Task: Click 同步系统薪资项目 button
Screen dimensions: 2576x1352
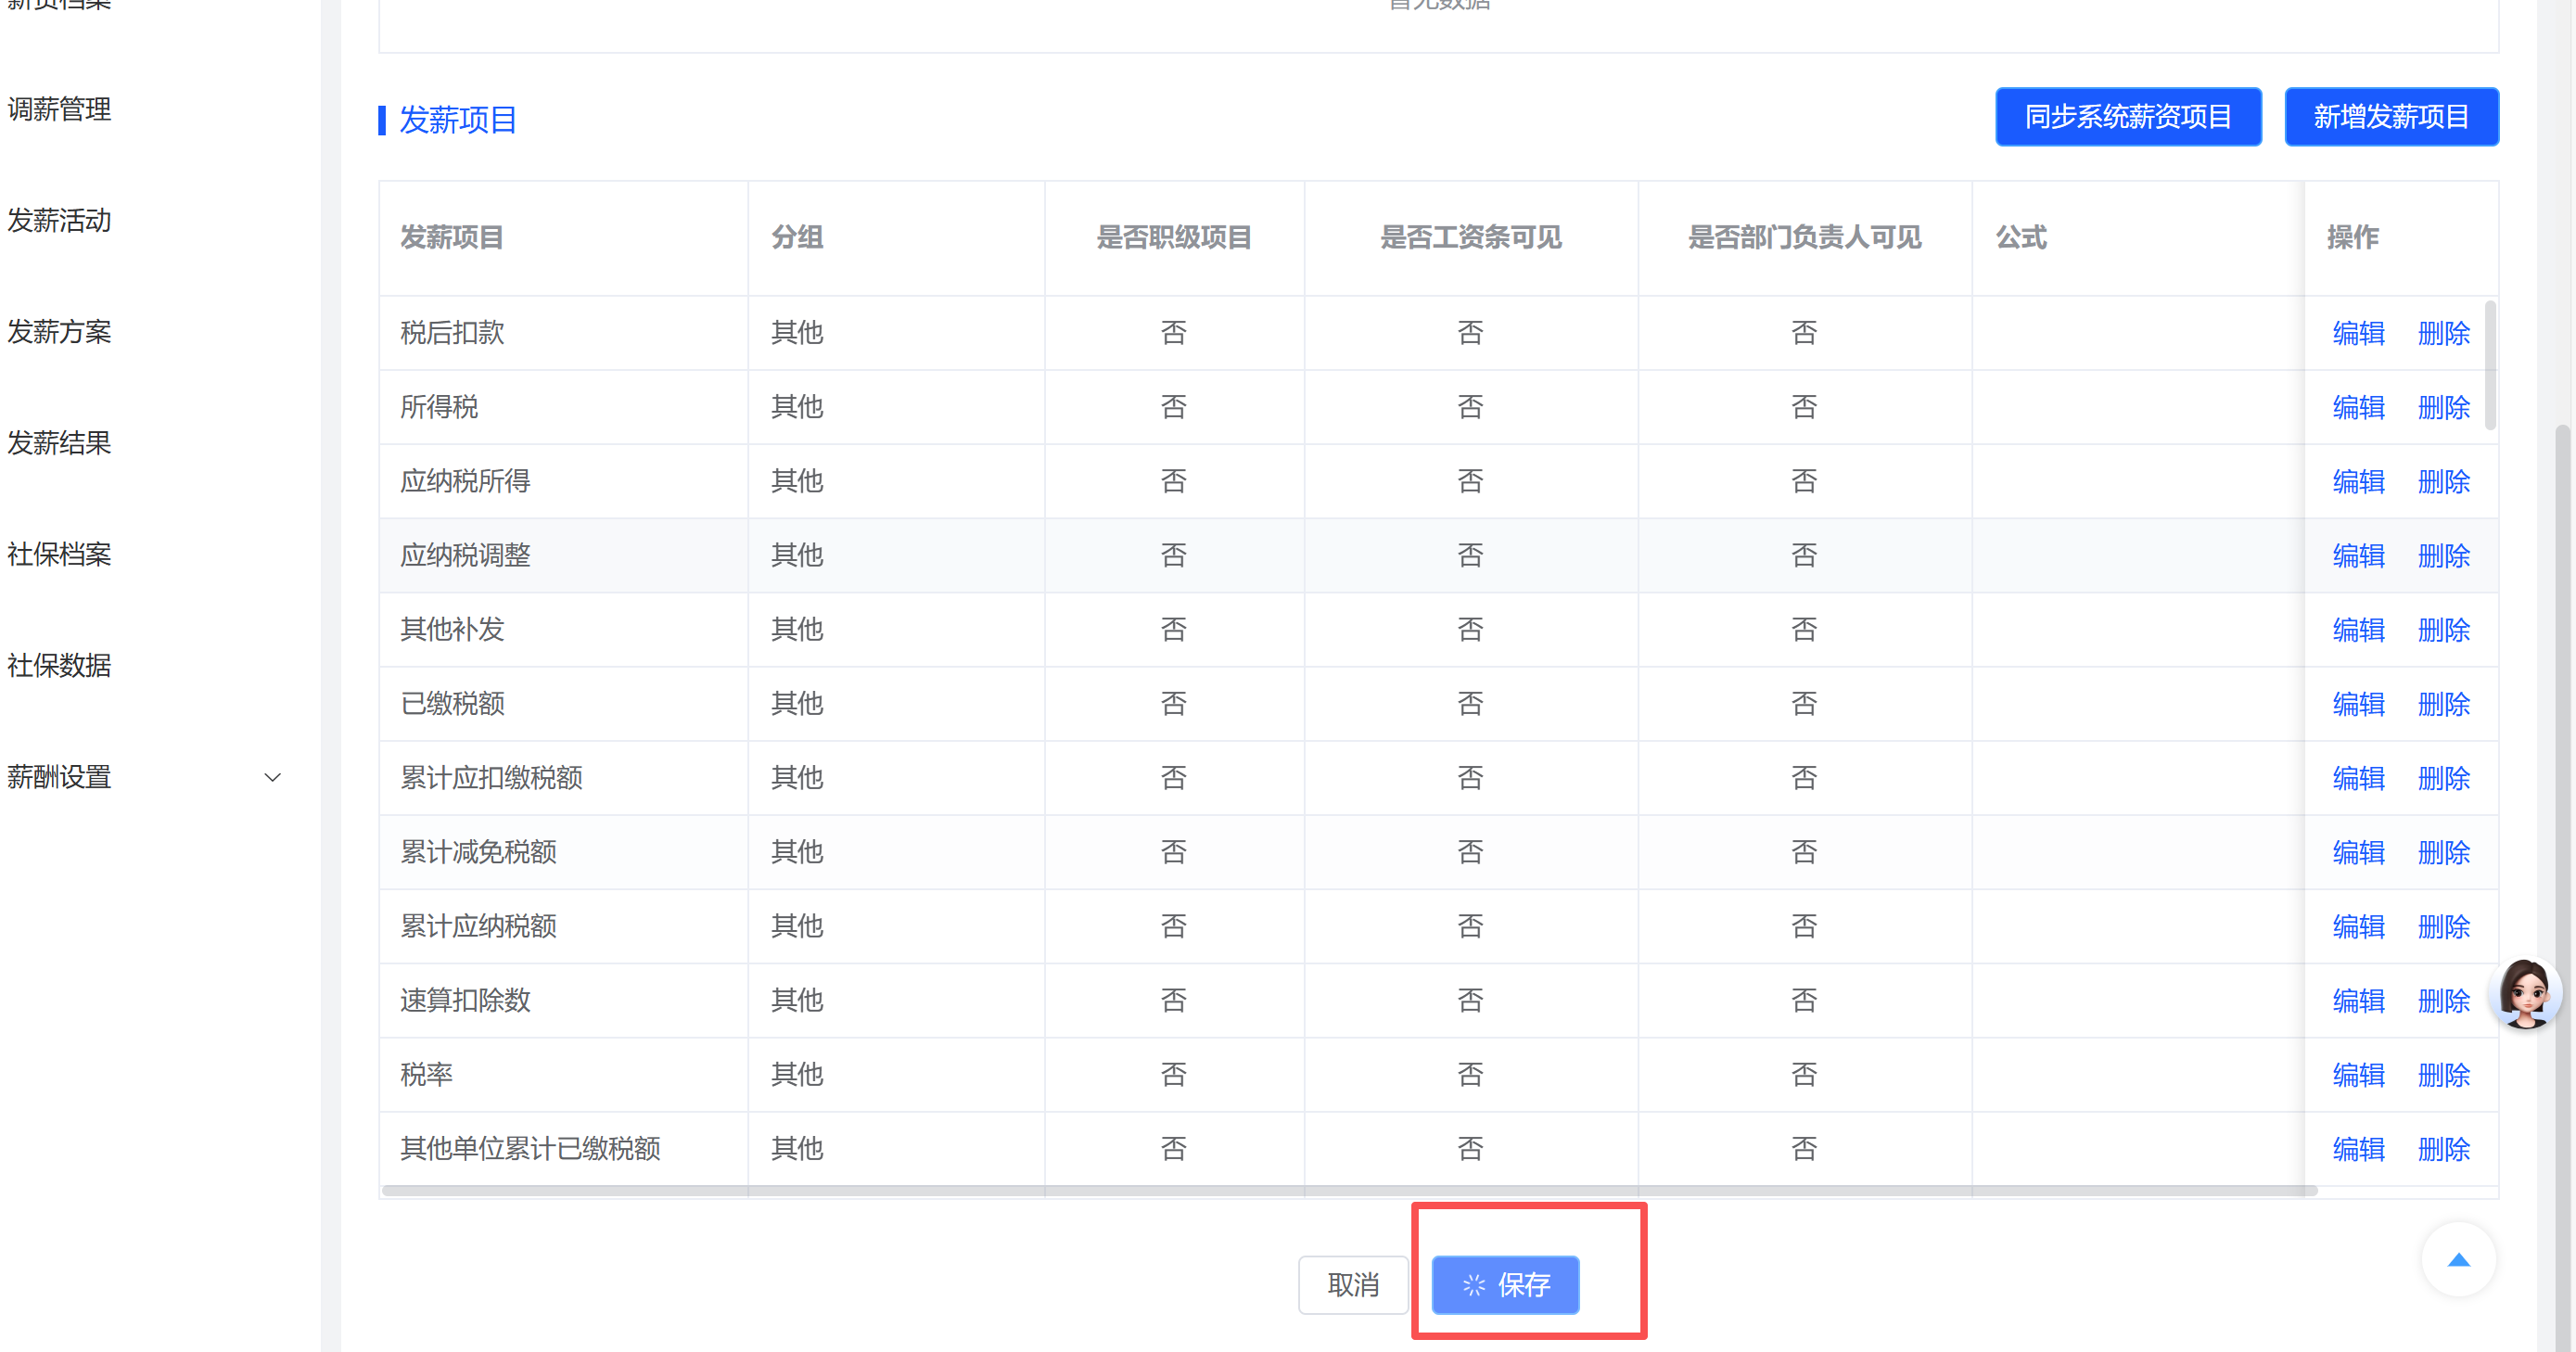Action: [2127, 117]
